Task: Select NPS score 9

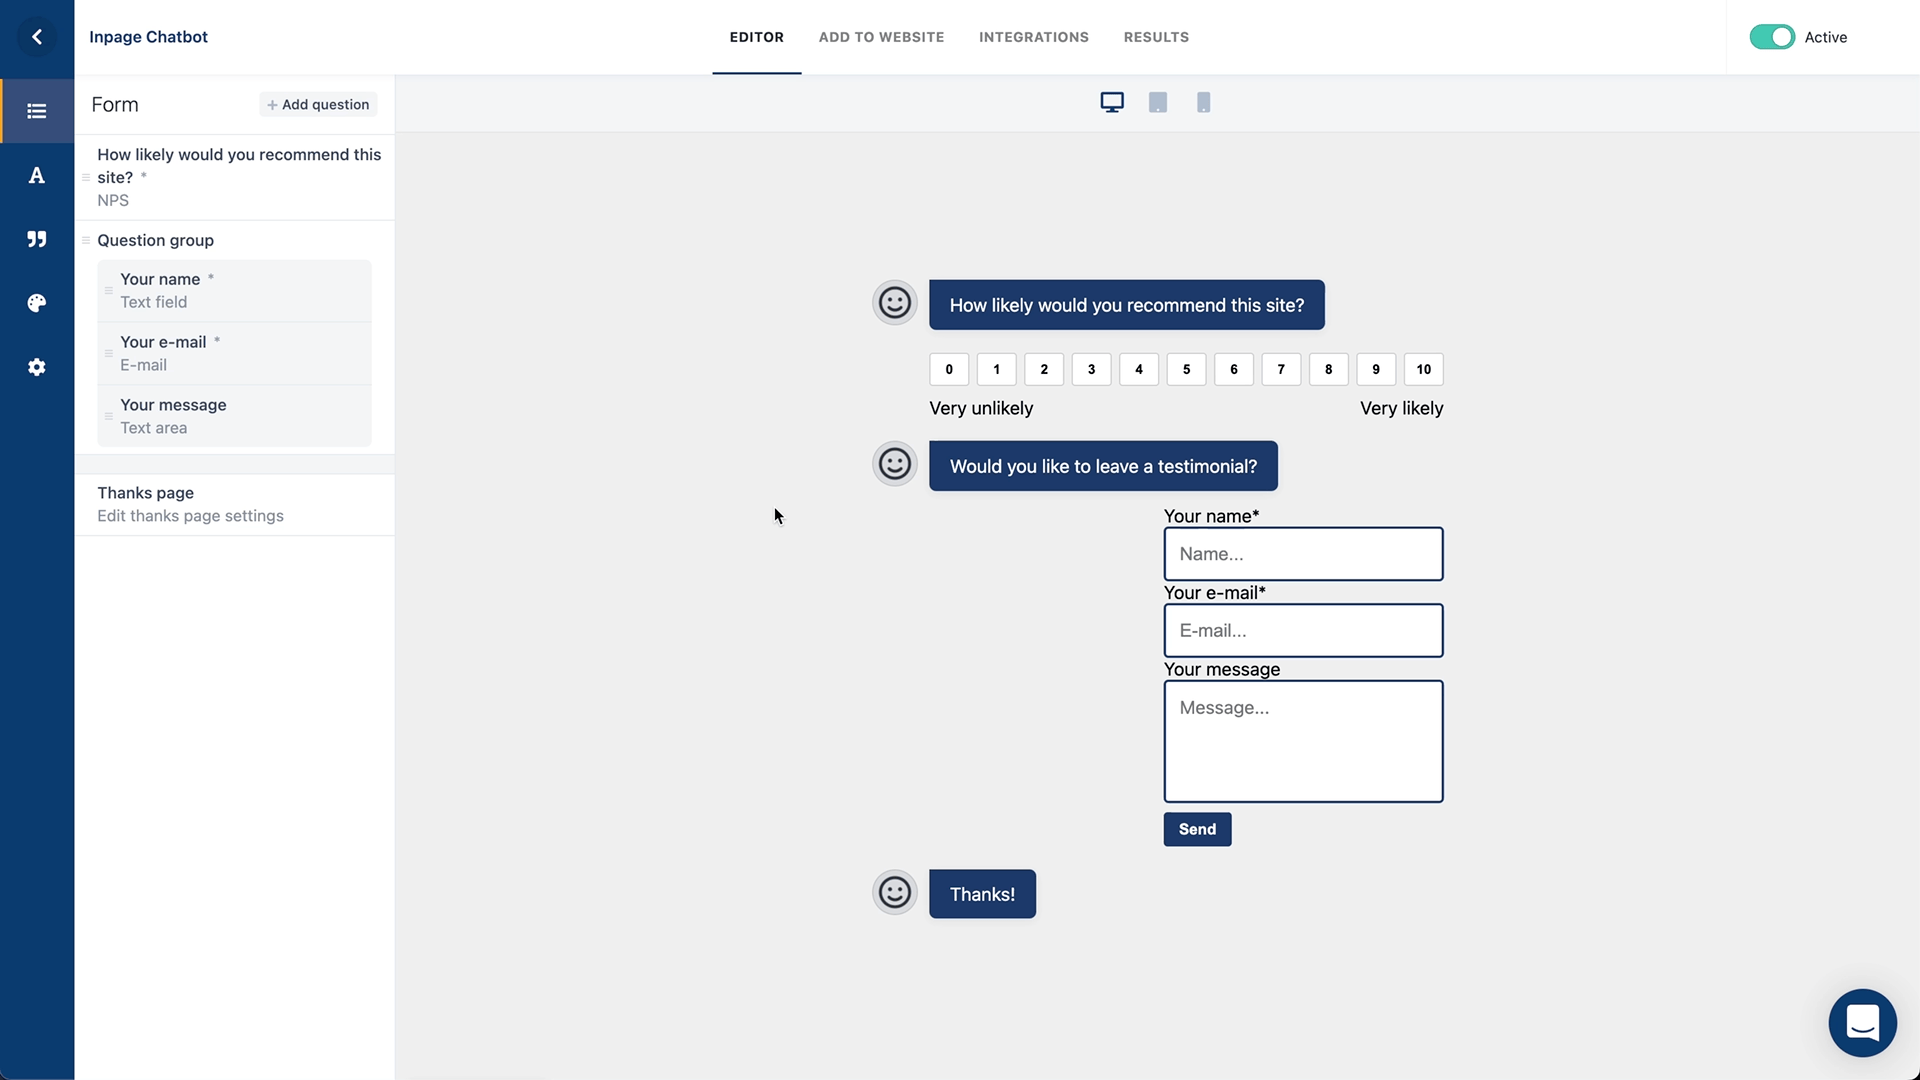Action: point(1376,369)
